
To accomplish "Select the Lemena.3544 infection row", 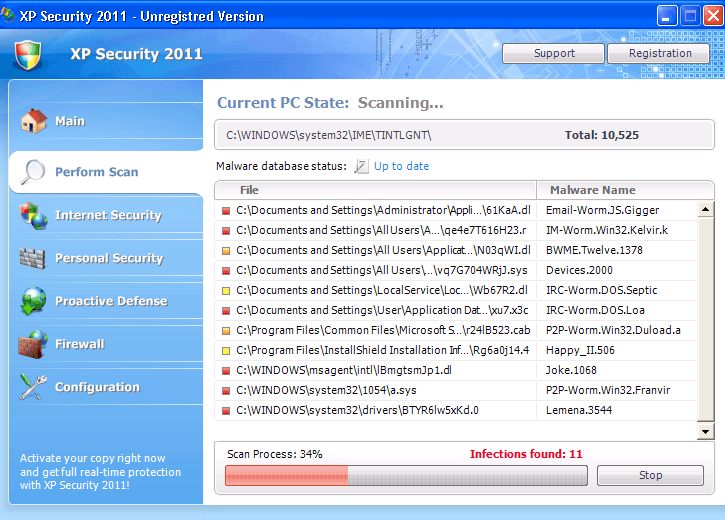I will coord(455,410).
